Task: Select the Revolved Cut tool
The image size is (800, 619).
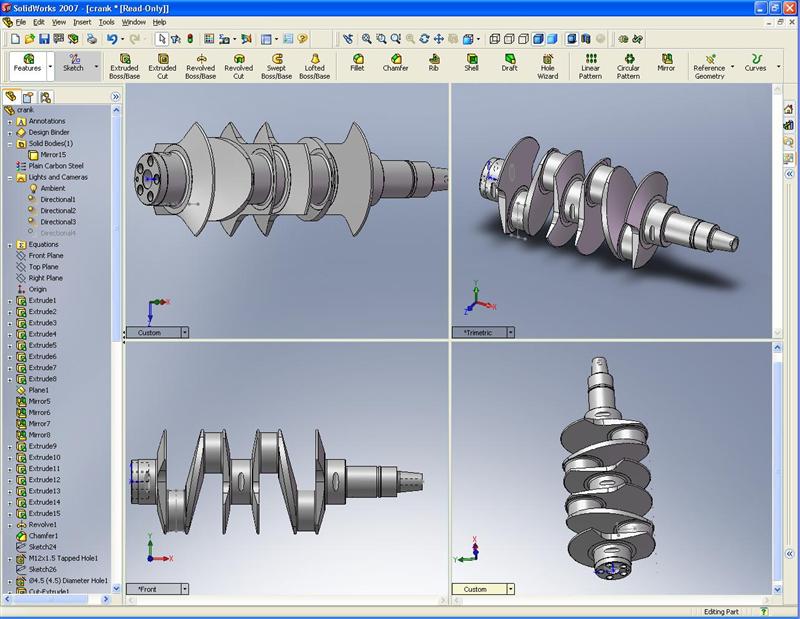Action: pos(238,66)
